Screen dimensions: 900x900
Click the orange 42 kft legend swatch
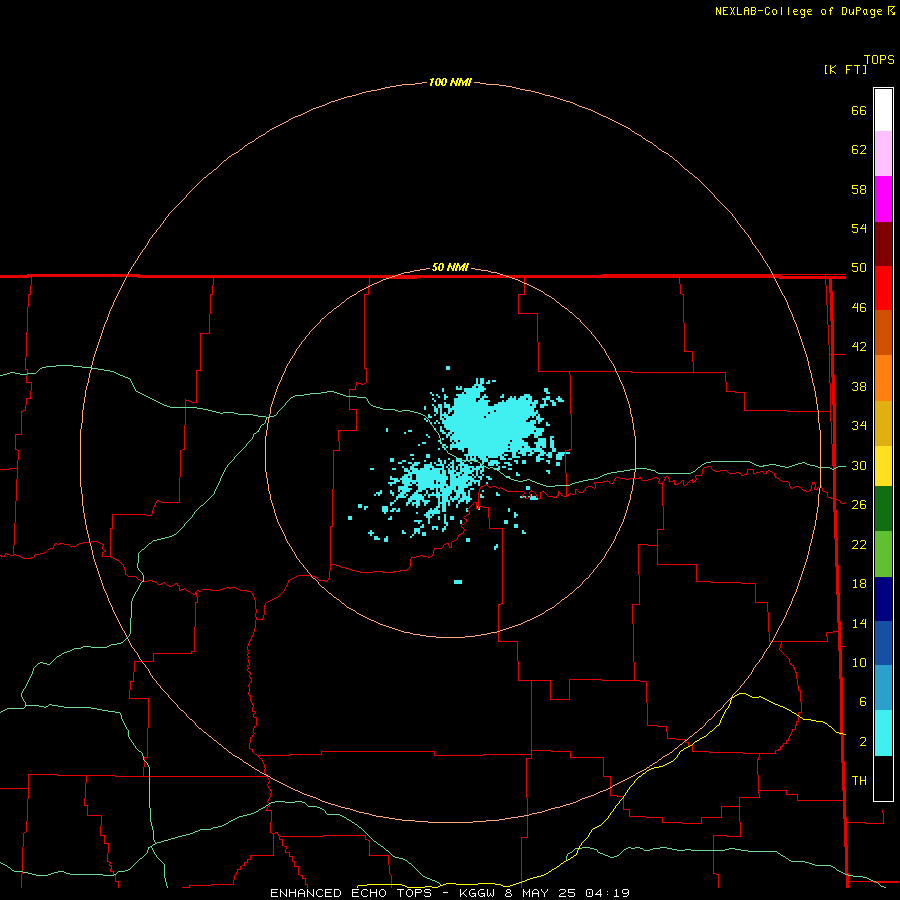click(883, 378)
